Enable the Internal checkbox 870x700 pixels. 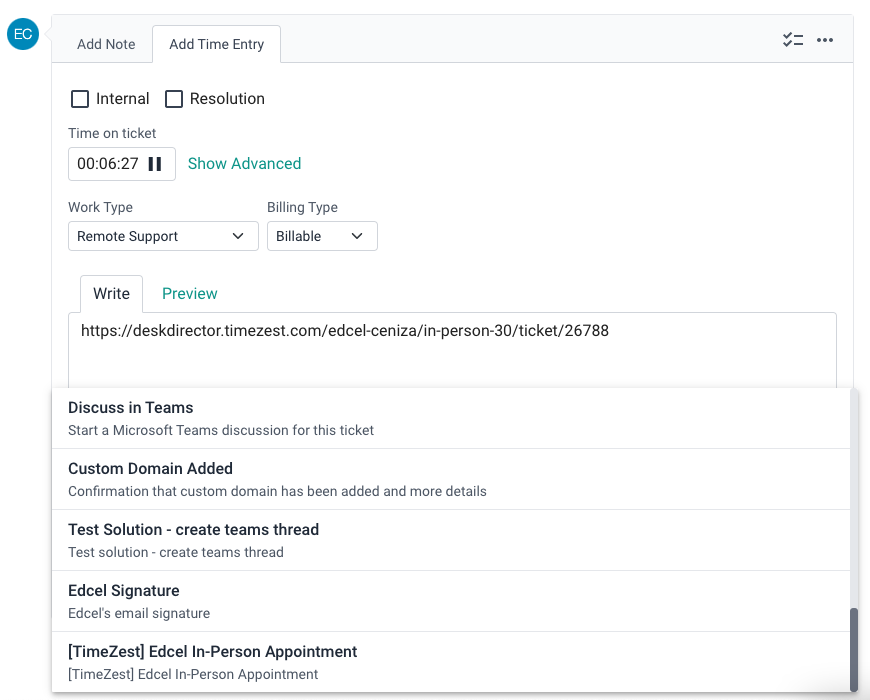tap(80, 99)
